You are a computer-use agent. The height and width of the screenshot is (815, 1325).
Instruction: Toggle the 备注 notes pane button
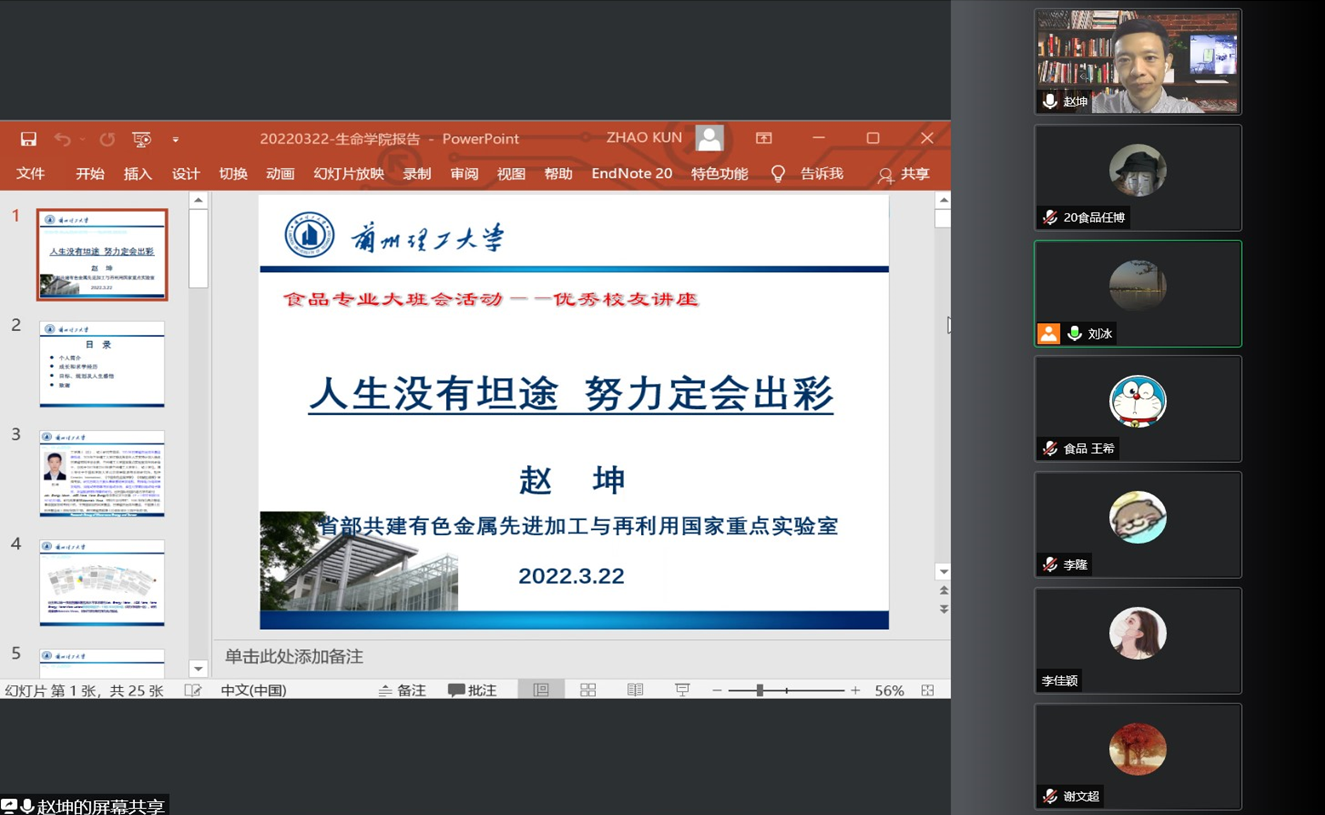tap(402, 690)
